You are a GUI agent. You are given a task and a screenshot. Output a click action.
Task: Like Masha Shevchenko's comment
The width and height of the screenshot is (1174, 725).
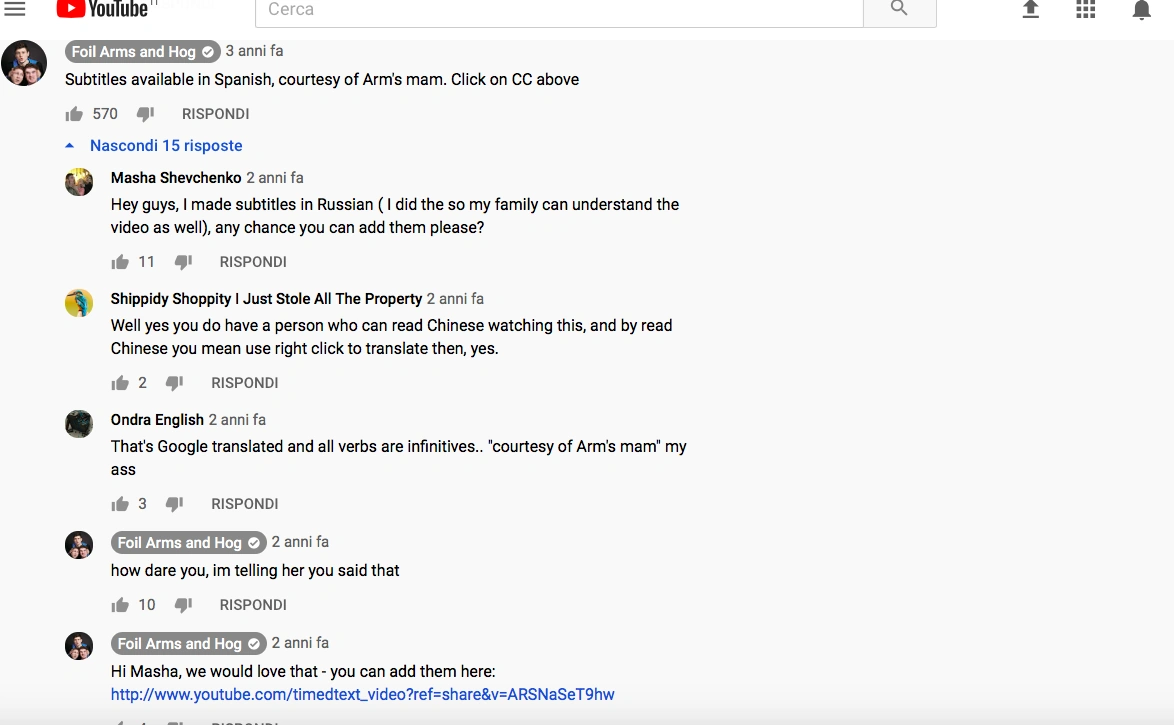[120, 262]
